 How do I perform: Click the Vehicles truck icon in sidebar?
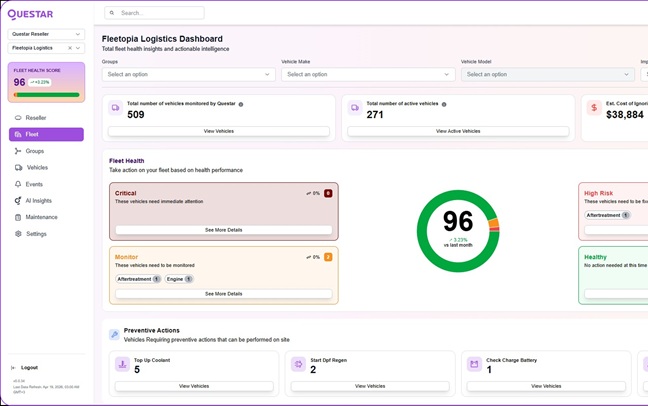pos(18,167)
